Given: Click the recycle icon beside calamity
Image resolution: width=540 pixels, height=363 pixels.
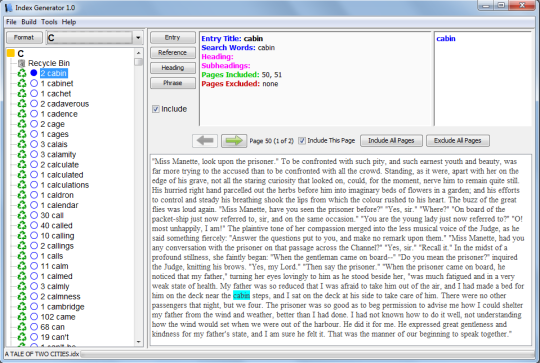Looking at the screenshot, I should [x=22, y=154].
